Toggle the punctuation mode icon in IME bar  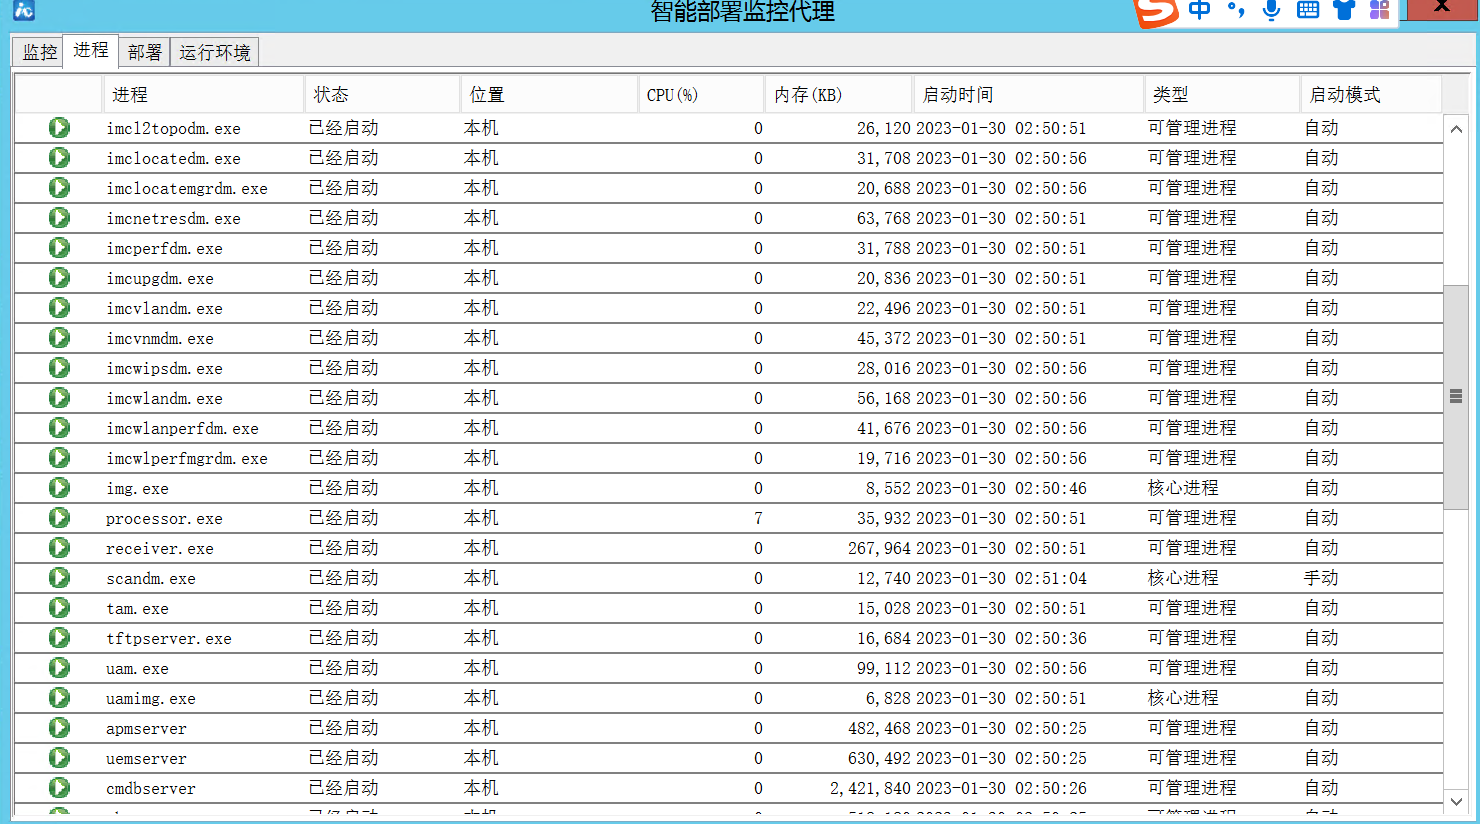1236,10
